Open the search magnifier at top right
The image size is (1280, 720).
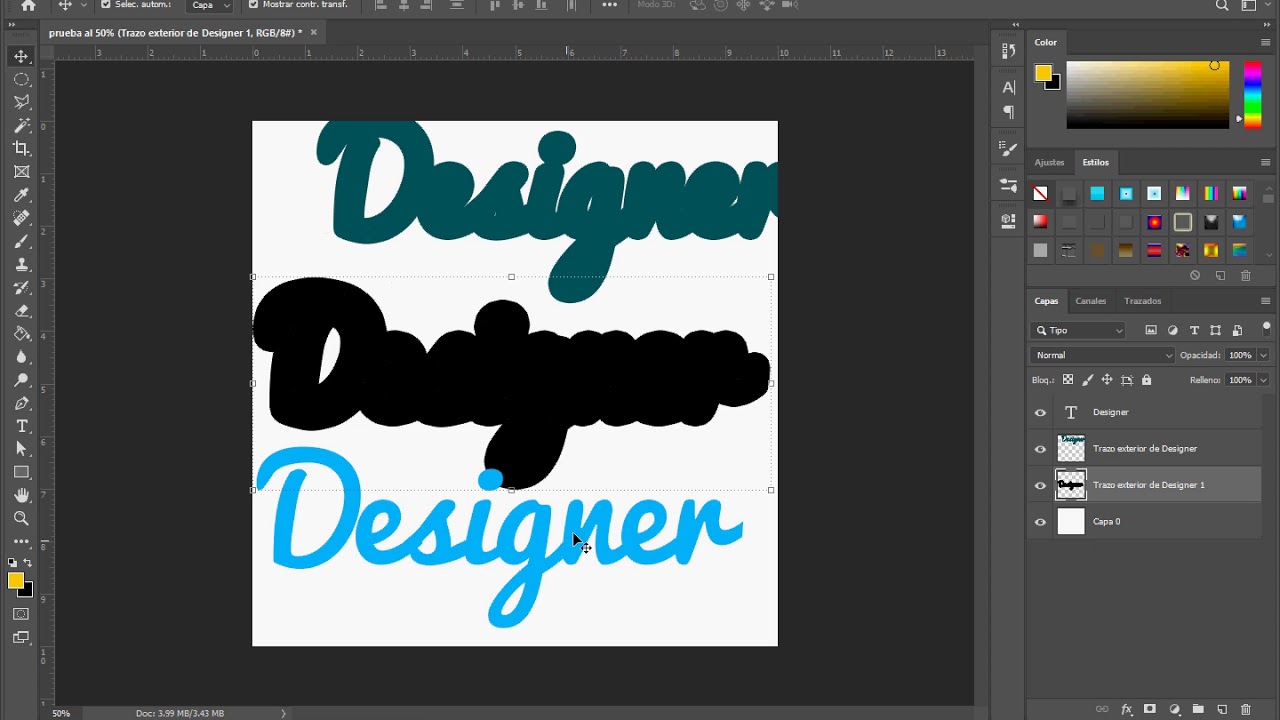coord(1222,5)
